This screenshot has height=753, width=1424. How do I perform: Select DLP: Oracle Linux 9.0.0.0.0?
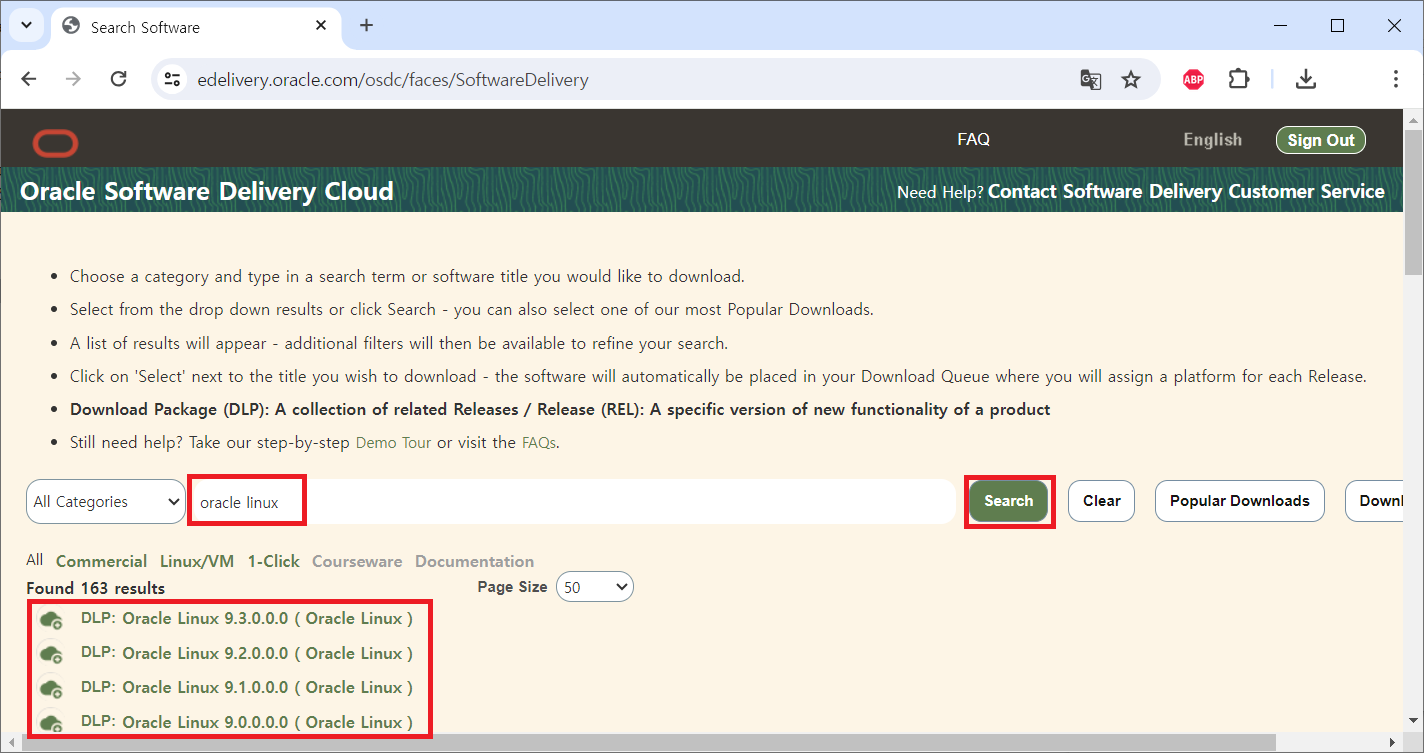(247, 722)
